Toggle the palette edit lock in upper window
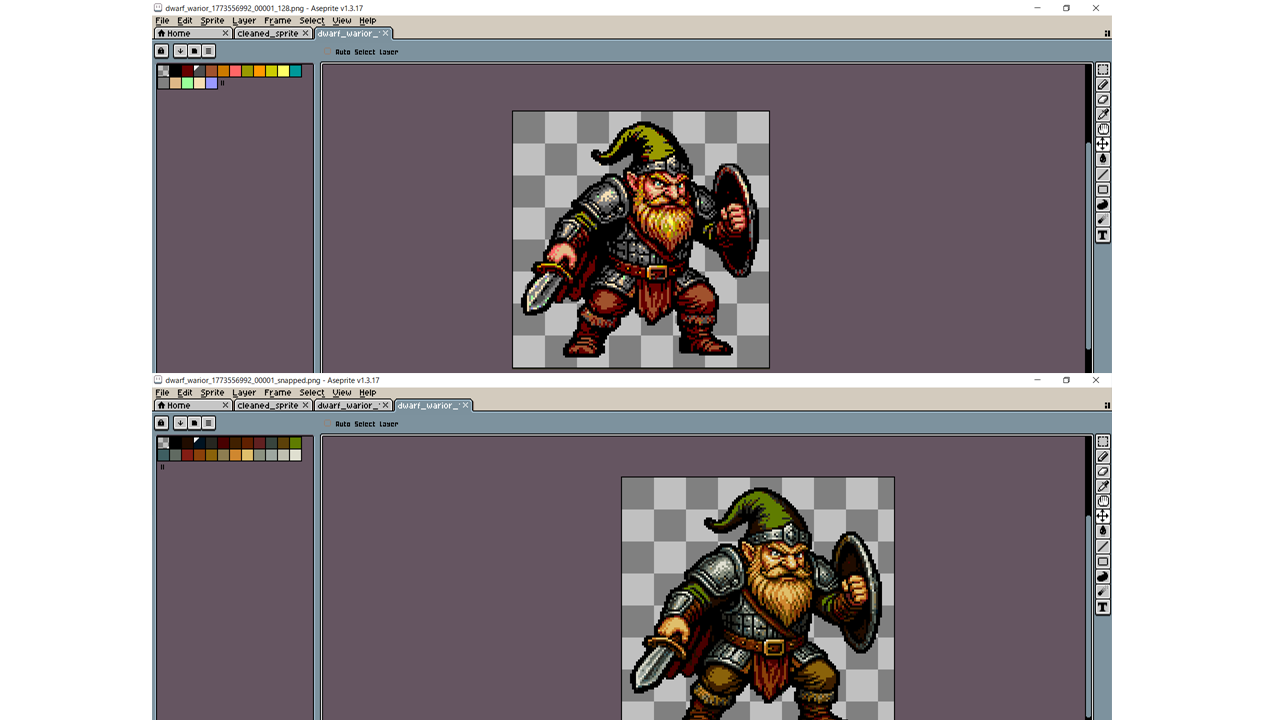 [x=161, y=51]
